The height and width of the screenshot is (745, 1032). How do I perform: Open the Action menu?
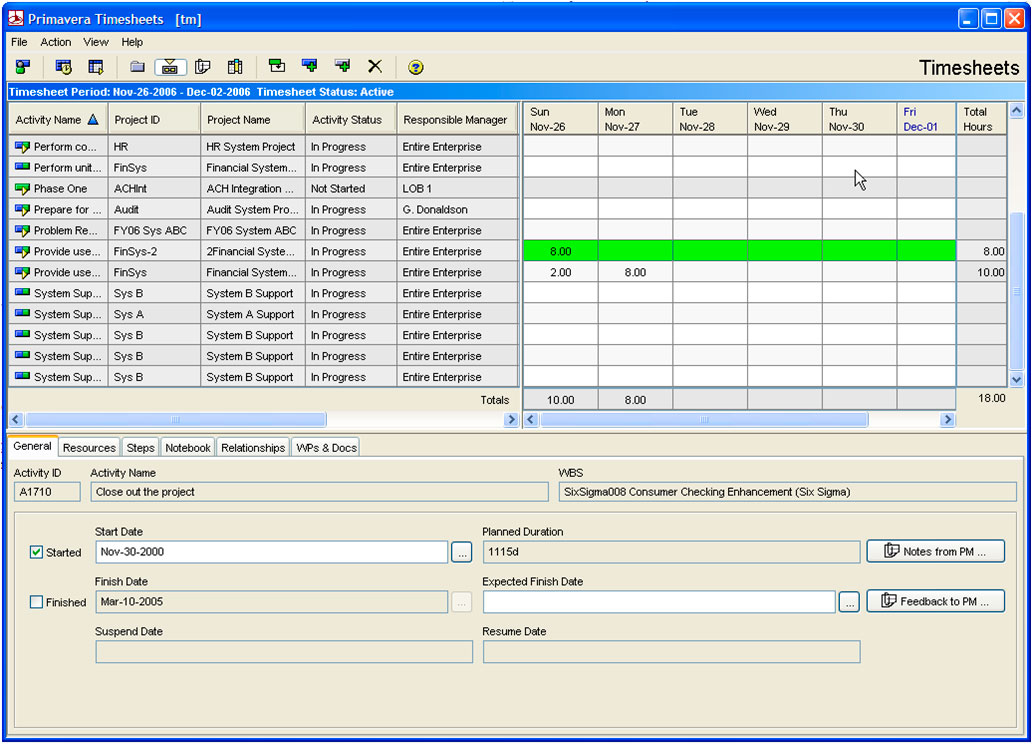[56, 42]
